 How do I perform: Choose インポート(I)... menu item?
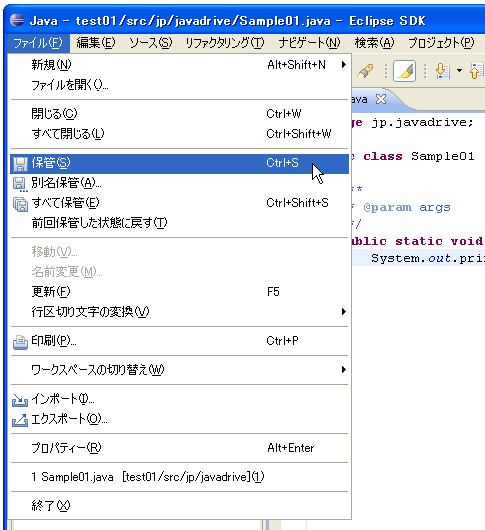179,399
